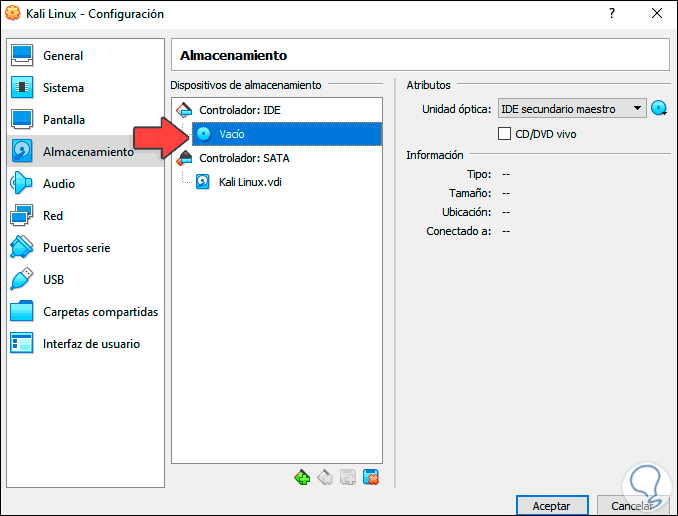Open the Sistema settings category

(85, 88)
